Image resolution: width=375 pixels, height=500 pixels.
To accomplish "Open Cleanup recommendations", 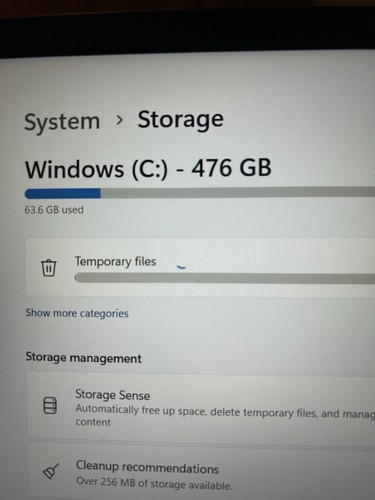I will (201, 473).
